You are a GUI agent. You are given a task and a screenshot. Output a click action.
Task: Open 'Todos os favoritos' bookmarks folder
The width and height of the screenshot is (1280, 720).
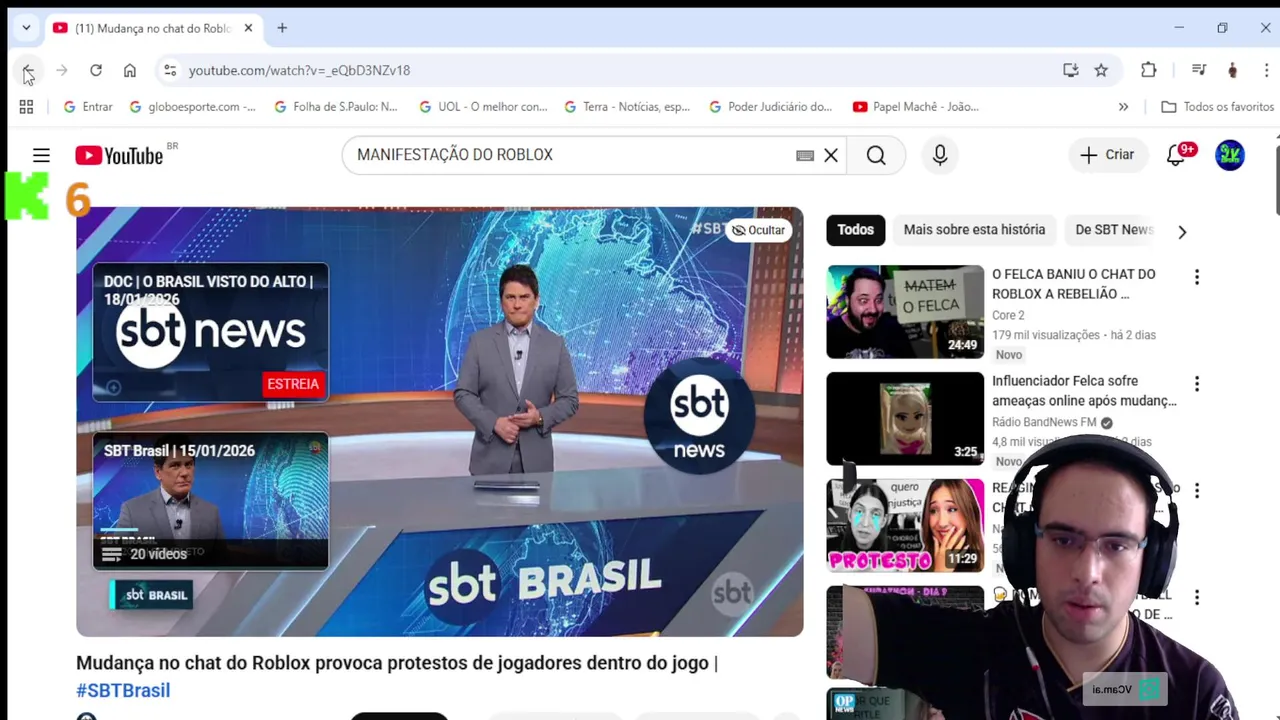tap(1217, 107)
